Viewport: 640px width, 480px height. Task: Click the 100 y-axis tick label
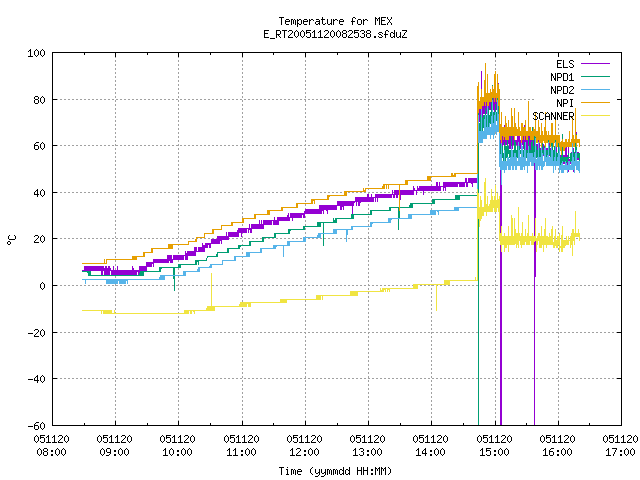click(x=36, y=53)
